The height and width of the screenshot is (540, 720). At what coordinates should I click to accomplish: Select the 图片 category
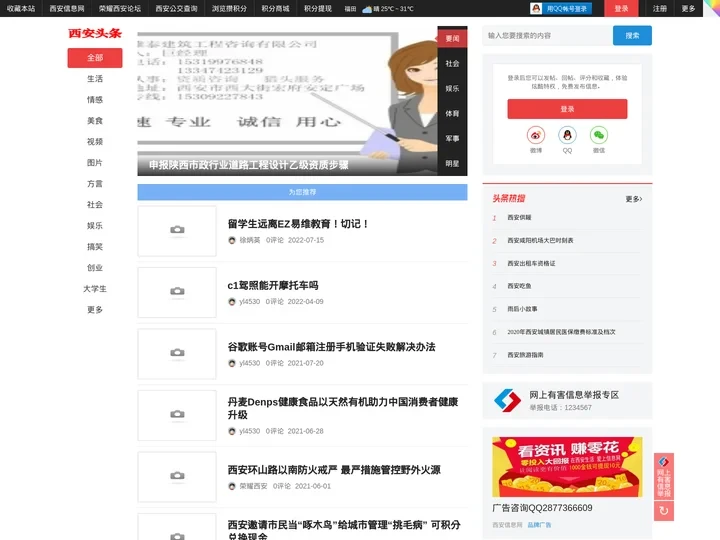95,163
